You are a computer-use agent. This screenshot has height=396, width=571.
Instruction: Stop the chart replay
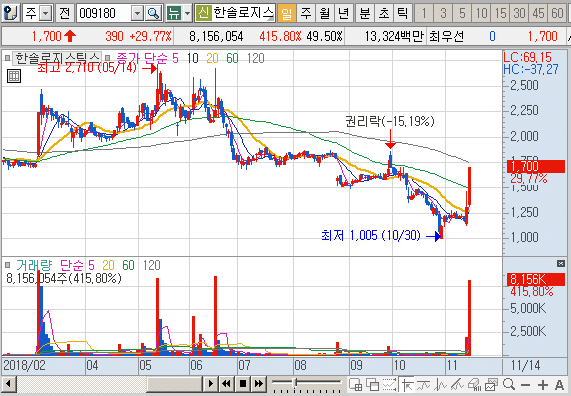click(x=243, y=384)
